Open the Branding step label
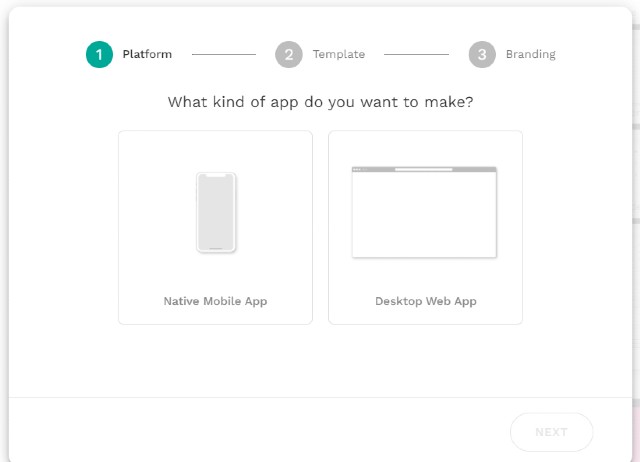 coord(531,54)
